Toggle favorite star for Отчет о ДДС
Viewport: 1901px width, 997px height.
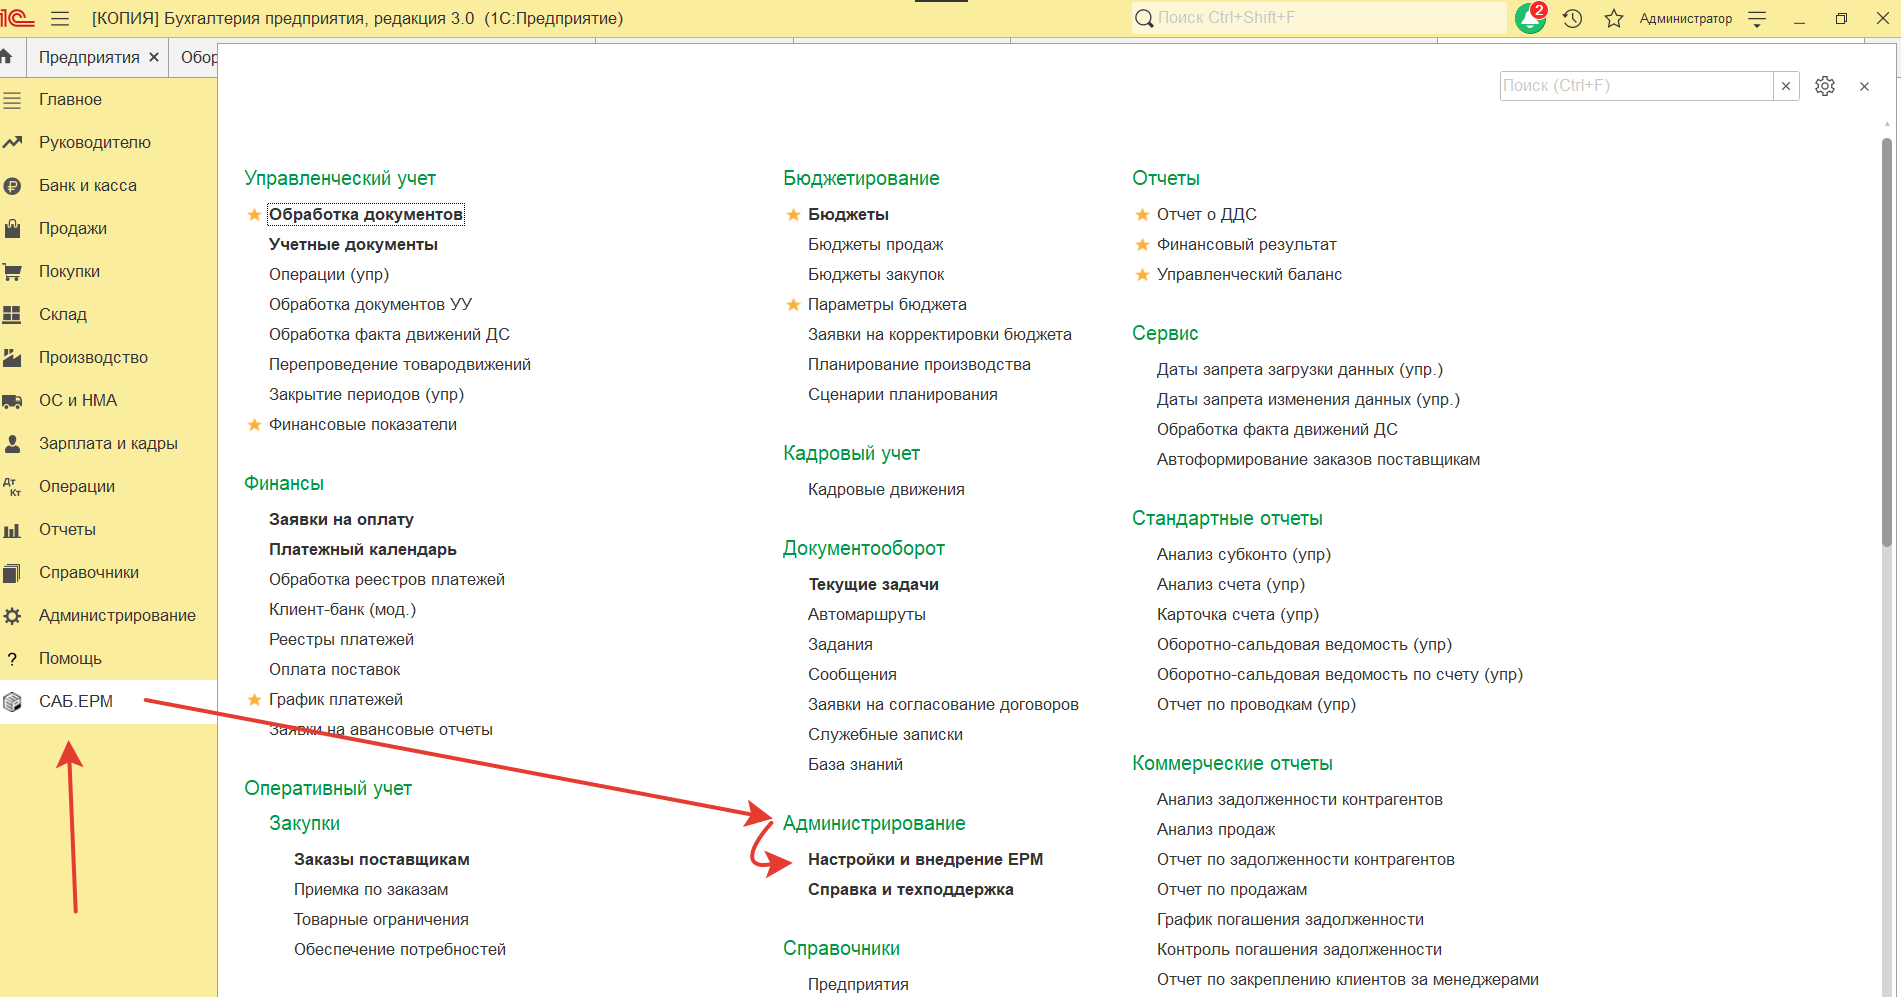[1142, 215]
